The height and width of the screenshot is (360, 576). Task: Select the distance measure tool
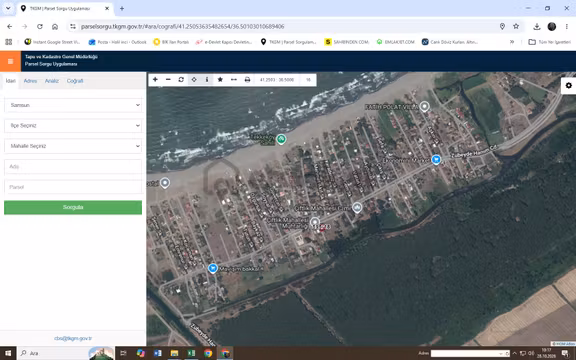[234, 79]
